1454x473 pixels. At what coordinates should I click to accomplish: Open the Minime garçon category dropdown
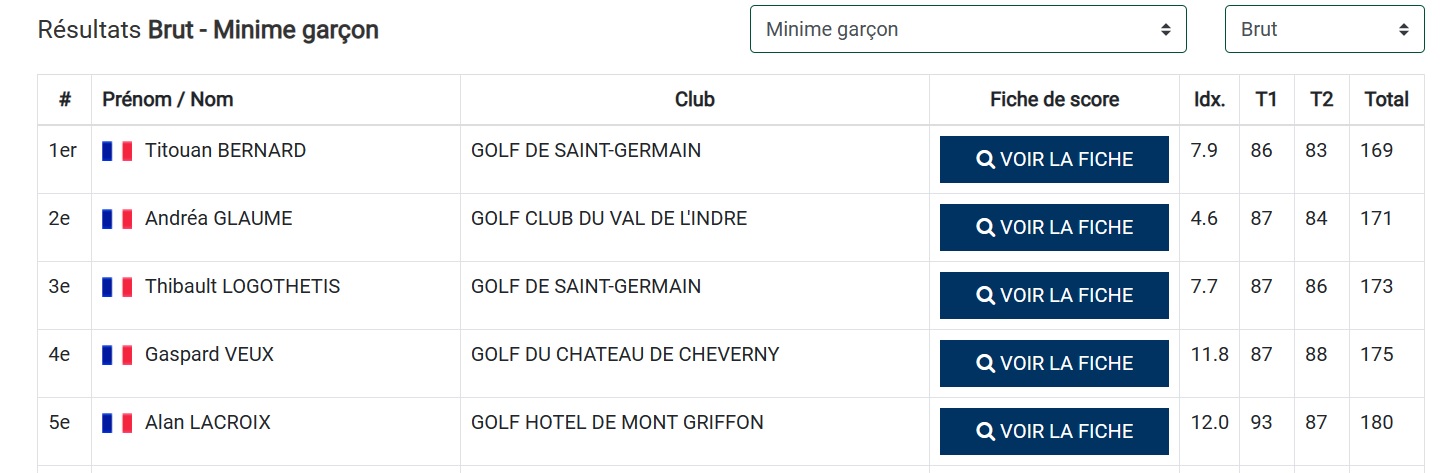[x=967, y=29]
